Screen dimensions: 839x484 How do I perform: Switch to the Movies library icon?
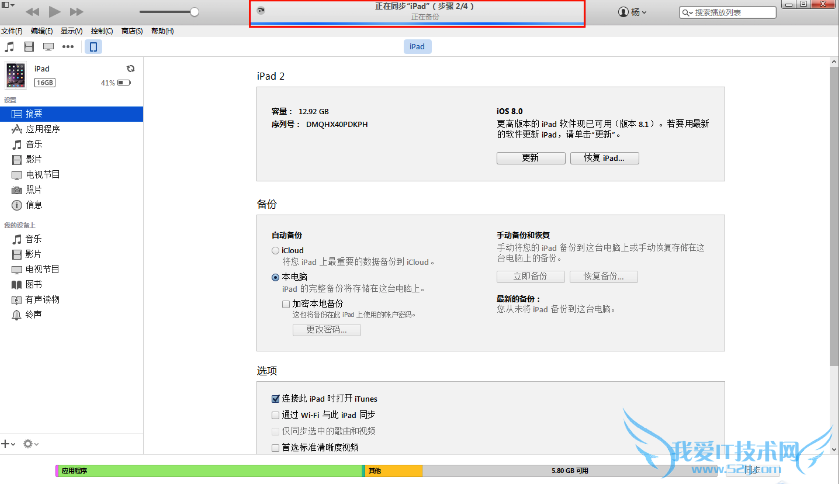[x=29, y=47]
